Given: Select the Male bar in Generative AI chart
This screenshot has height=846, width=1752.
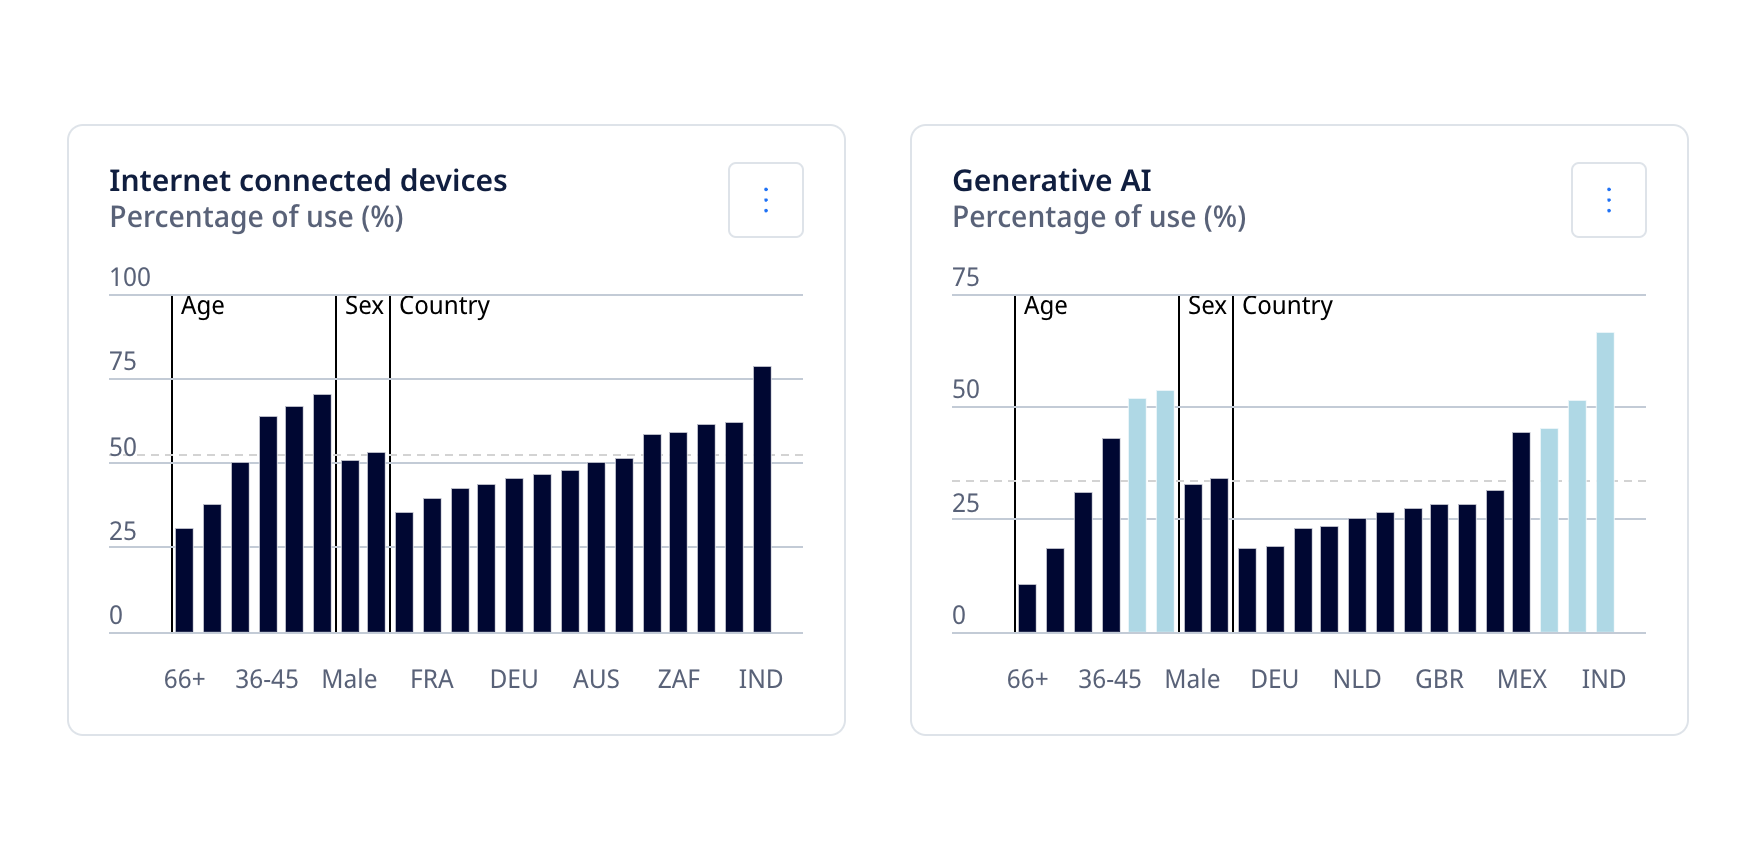Looking at the screenshot, I should click(1193, 558).
